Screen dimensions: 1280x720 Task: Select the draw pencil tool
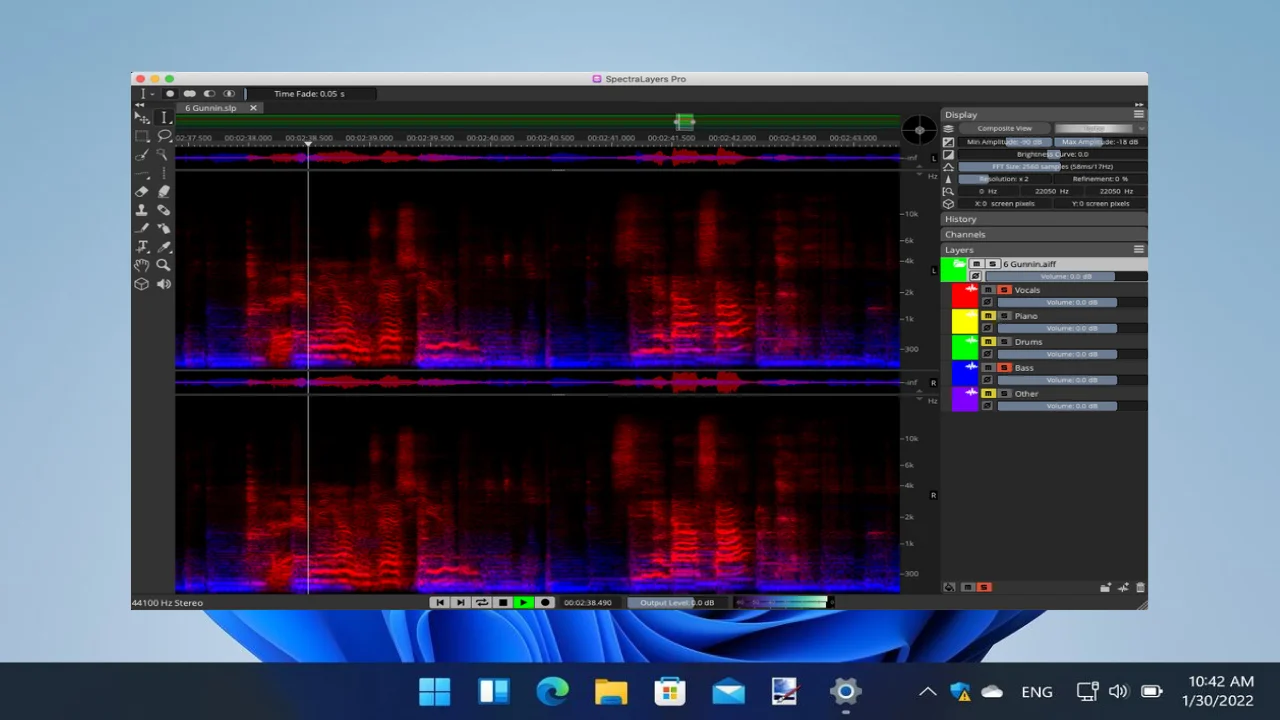(142, 228)
